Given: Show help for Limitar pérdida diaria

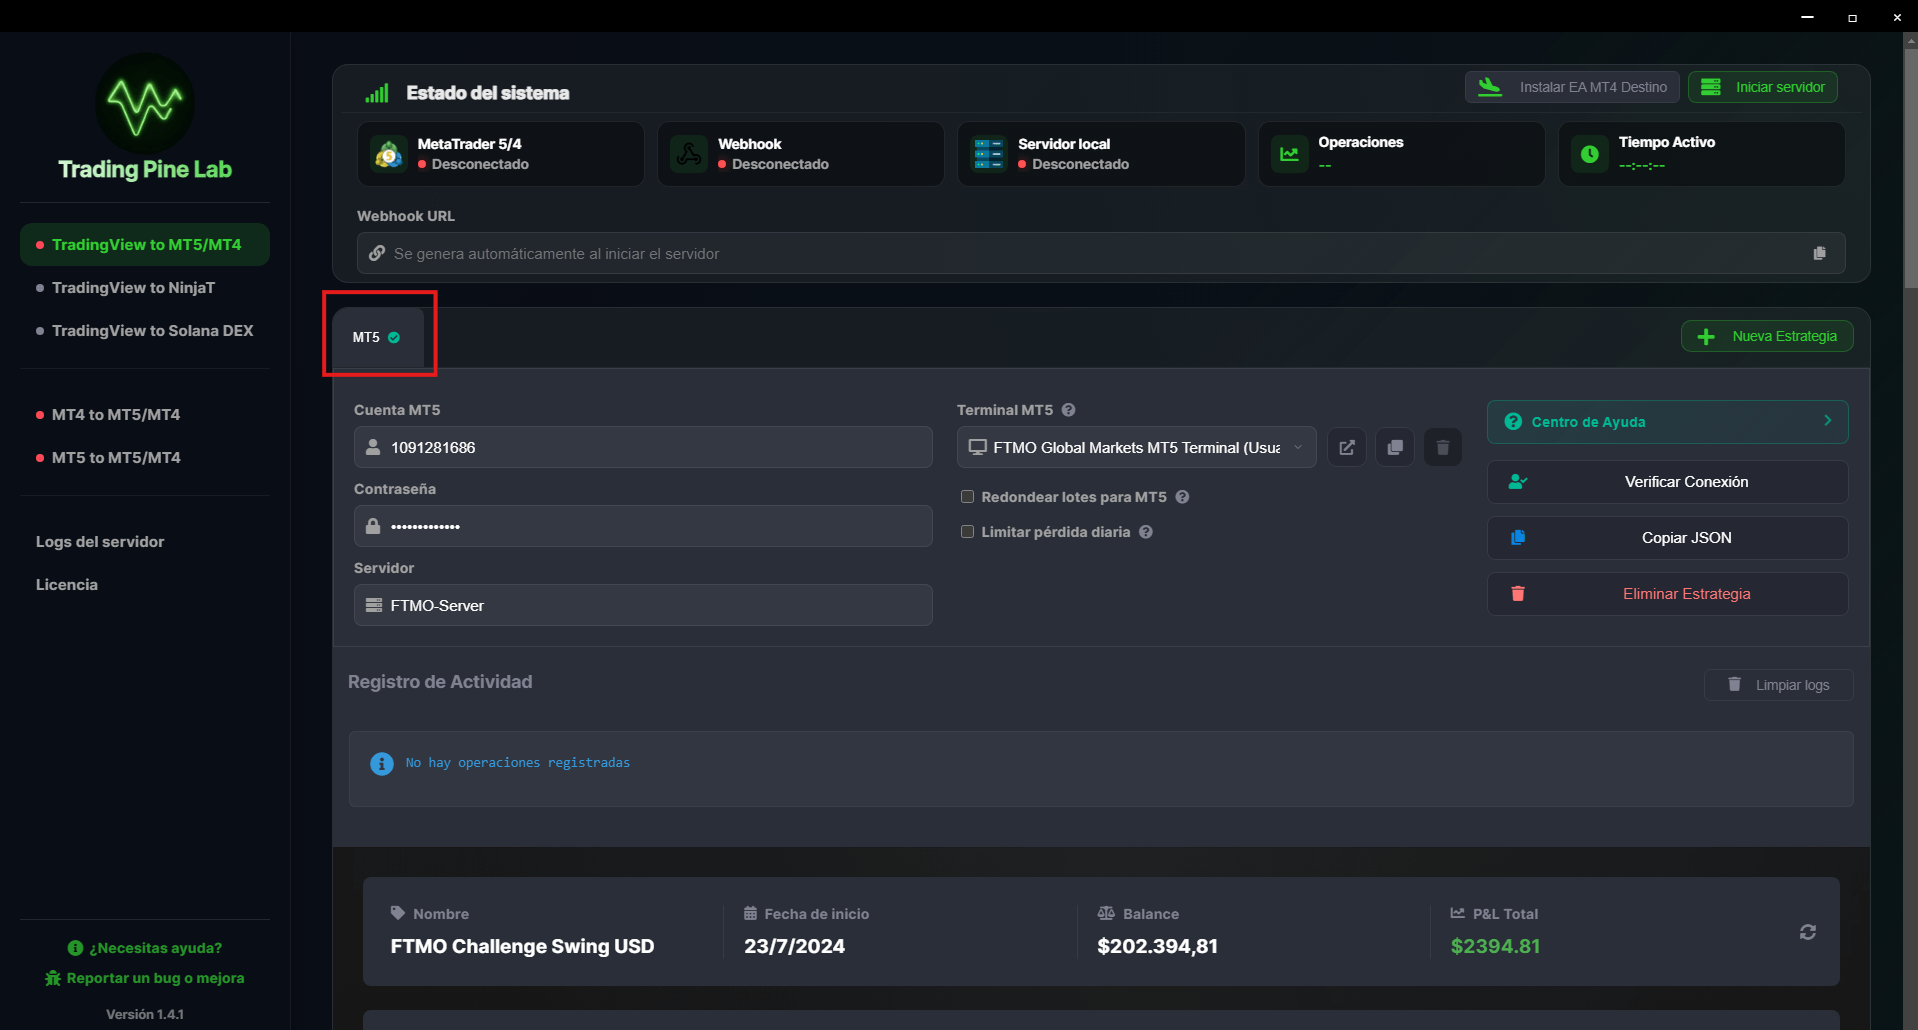Looking at the screenshot, I should coord(1146,532).
